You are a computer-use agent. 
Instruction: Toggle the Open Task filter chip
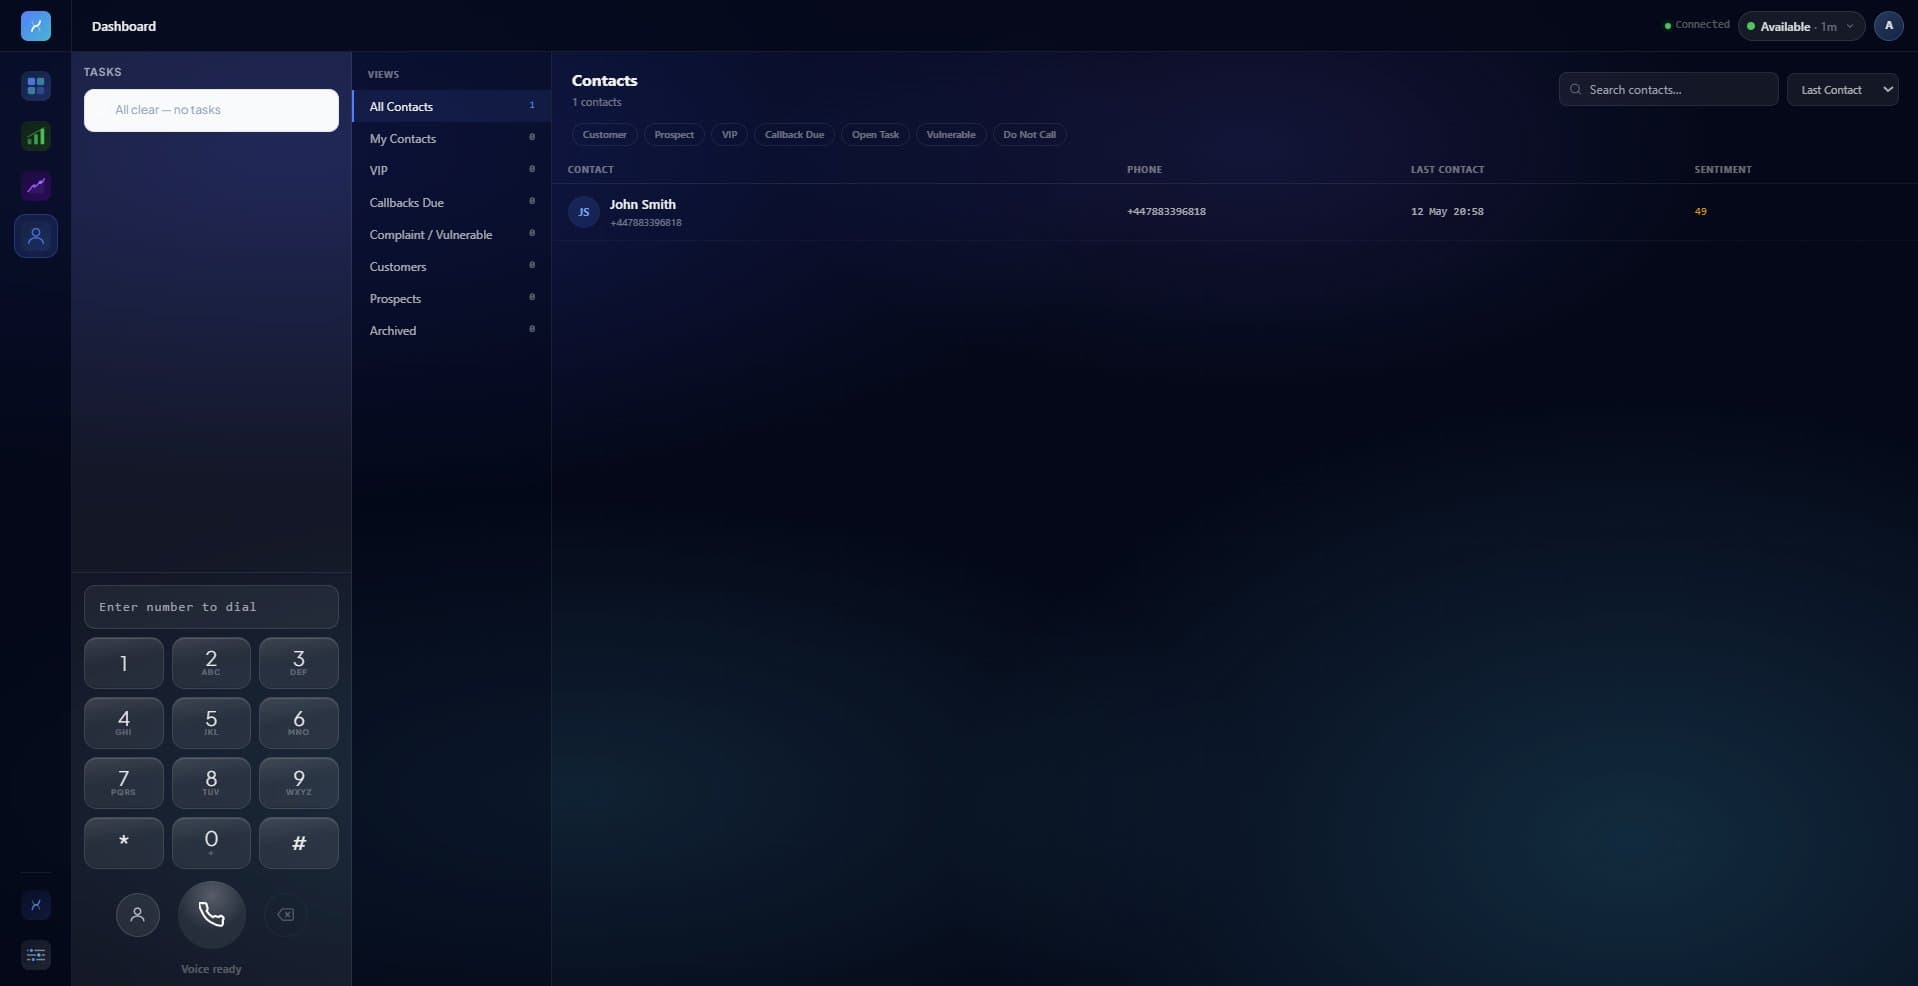(875, 135)
